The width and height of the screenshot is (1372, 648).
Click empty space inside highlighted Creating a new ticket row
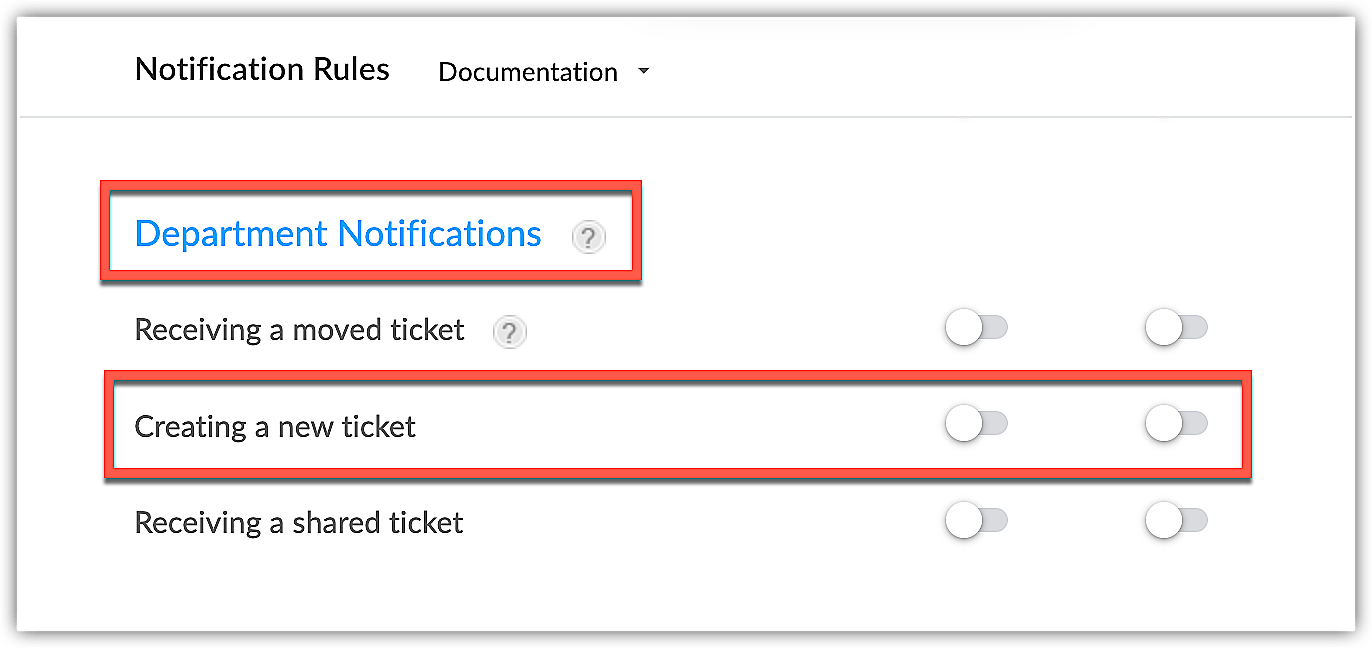tap(680, 427)
